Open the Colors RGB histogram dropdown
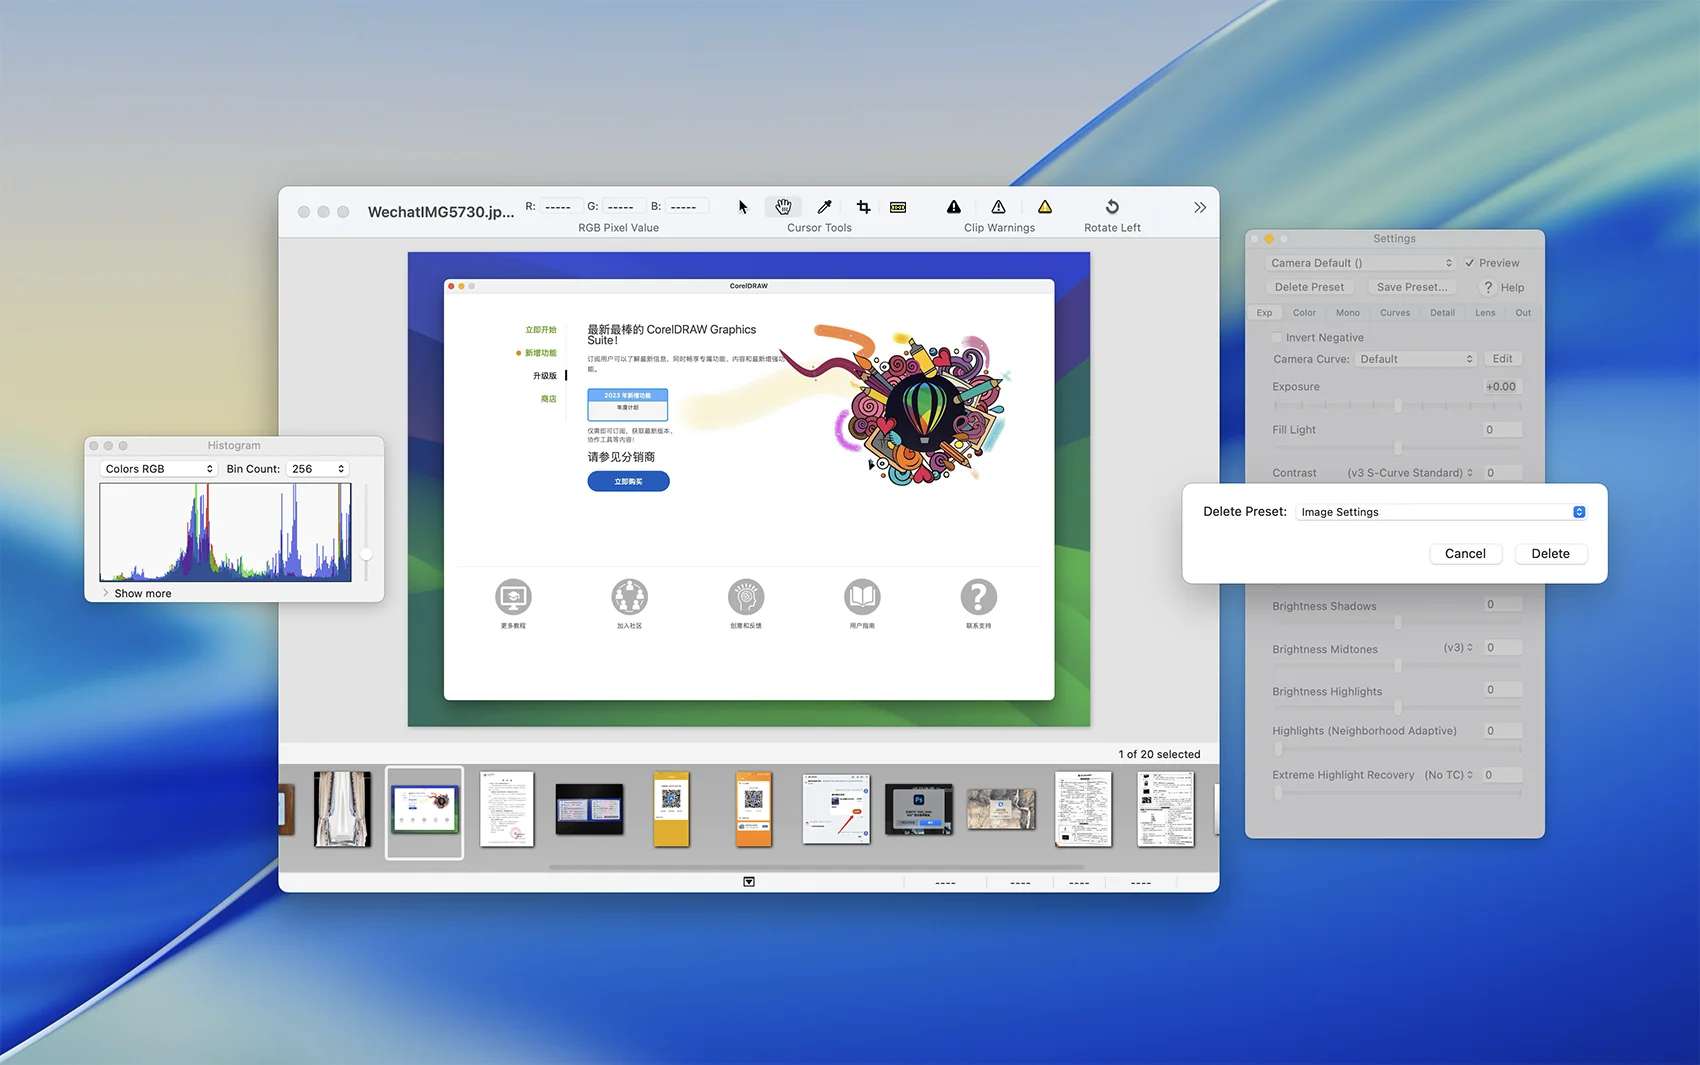Viewport: 1700px width, 1065px height. pos(159,469)
